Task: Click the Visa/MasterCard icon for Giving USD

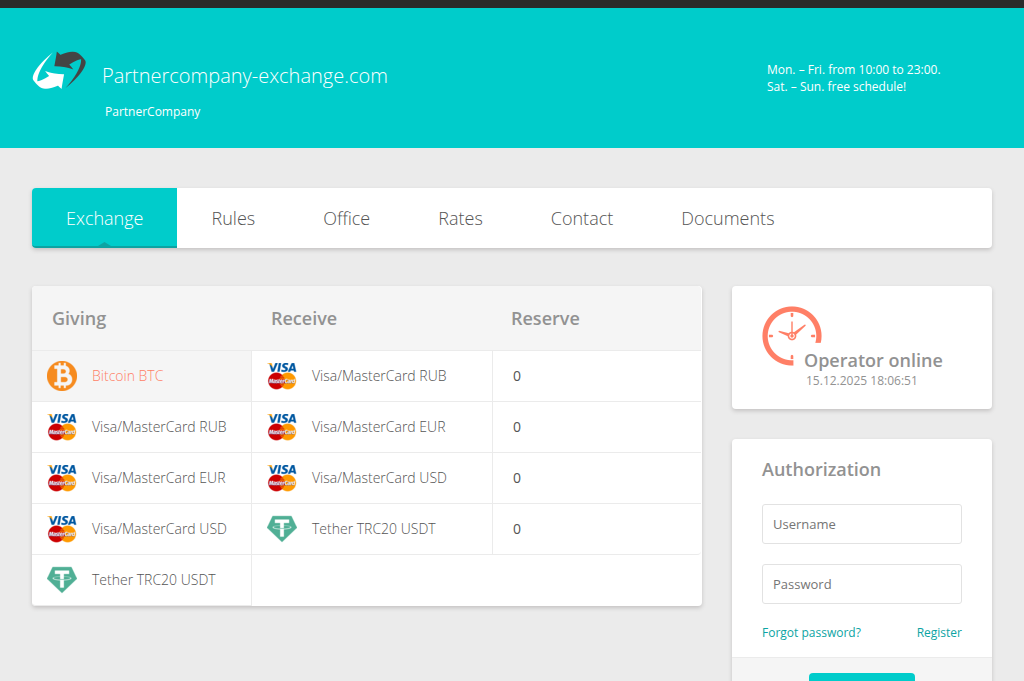Action: pos(61,528)
